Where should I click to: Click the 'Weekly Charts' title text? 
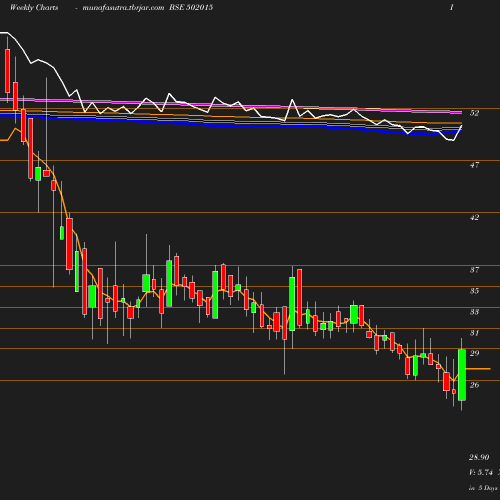tap(34, 7)
